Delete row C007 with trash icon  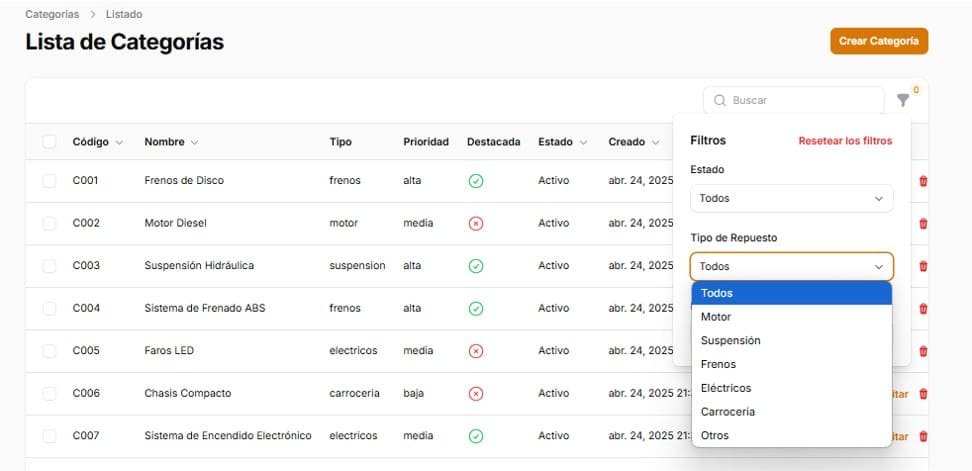tap(923, 436)
